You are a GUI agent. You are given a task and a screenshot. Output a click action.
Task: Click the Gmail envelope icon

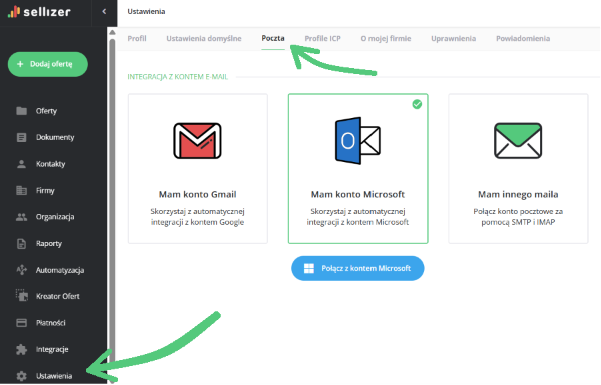click(197, 141)
